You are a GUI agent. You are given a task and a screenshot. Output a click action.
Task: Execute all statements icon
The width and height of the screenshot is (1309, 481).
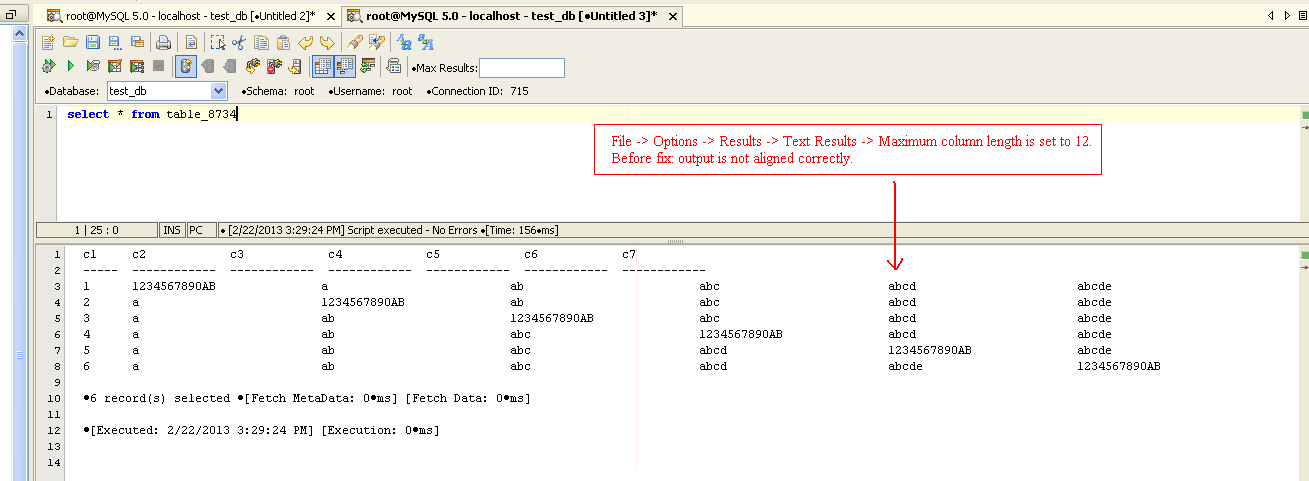48,66
